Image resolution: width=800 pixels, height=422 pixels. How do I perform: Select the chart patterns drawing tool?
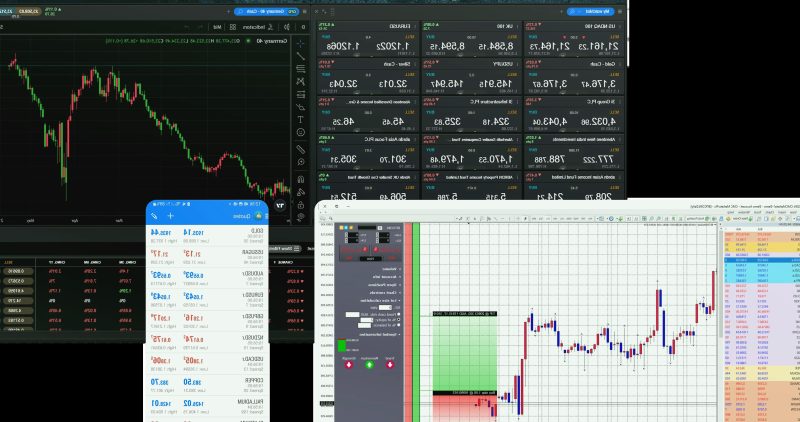(x=301, y=82)
